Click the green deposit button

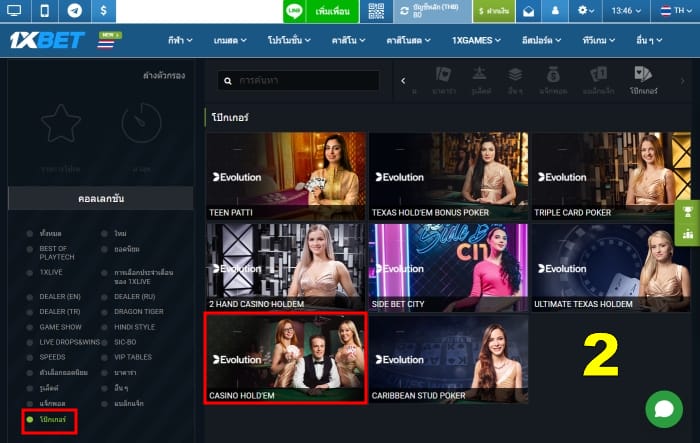pos(494,11)
